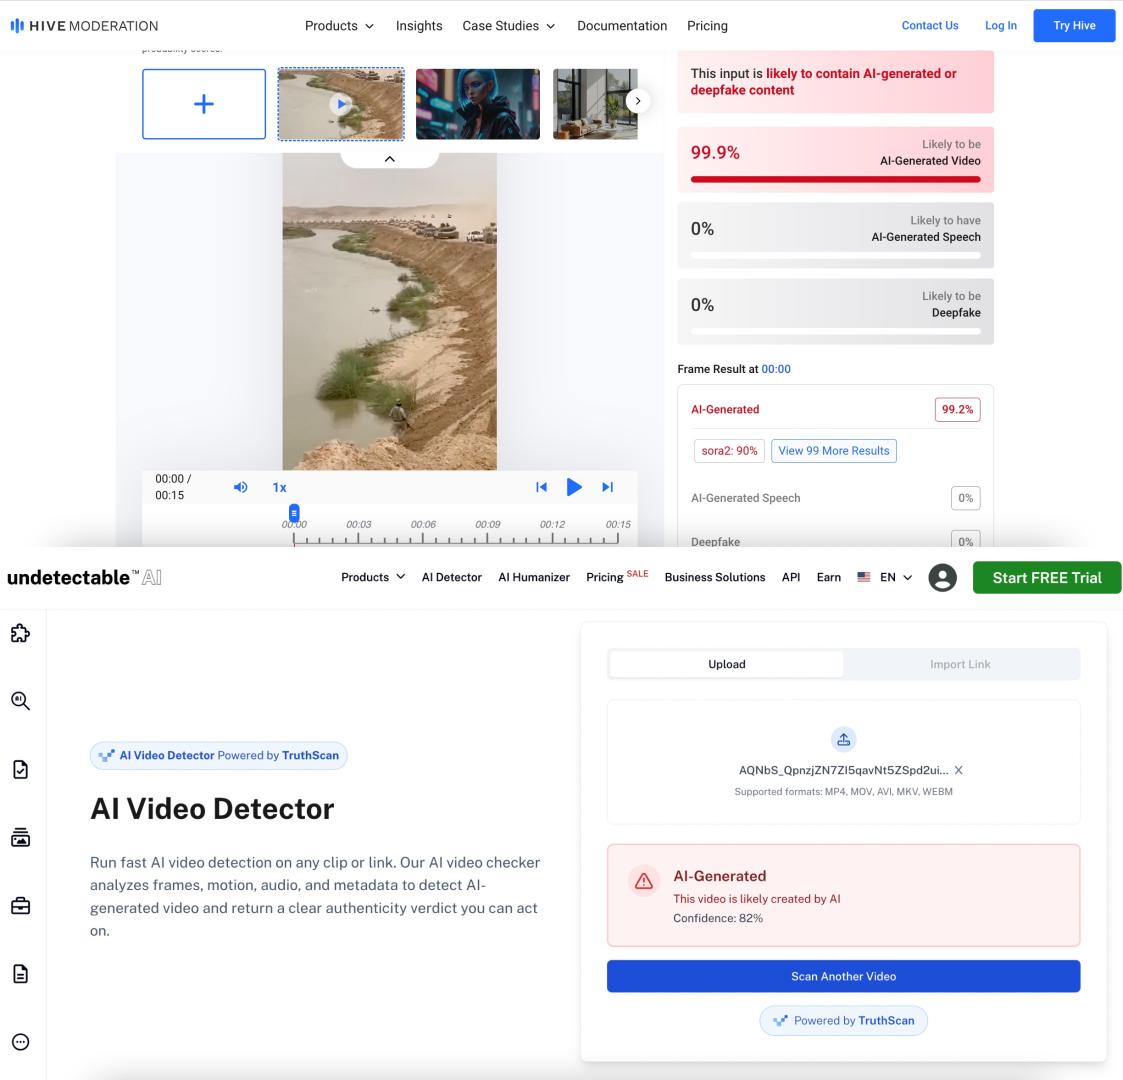Screen dimensions: 1123x1080
Task: Open the Earn page link
Action: 829,577
